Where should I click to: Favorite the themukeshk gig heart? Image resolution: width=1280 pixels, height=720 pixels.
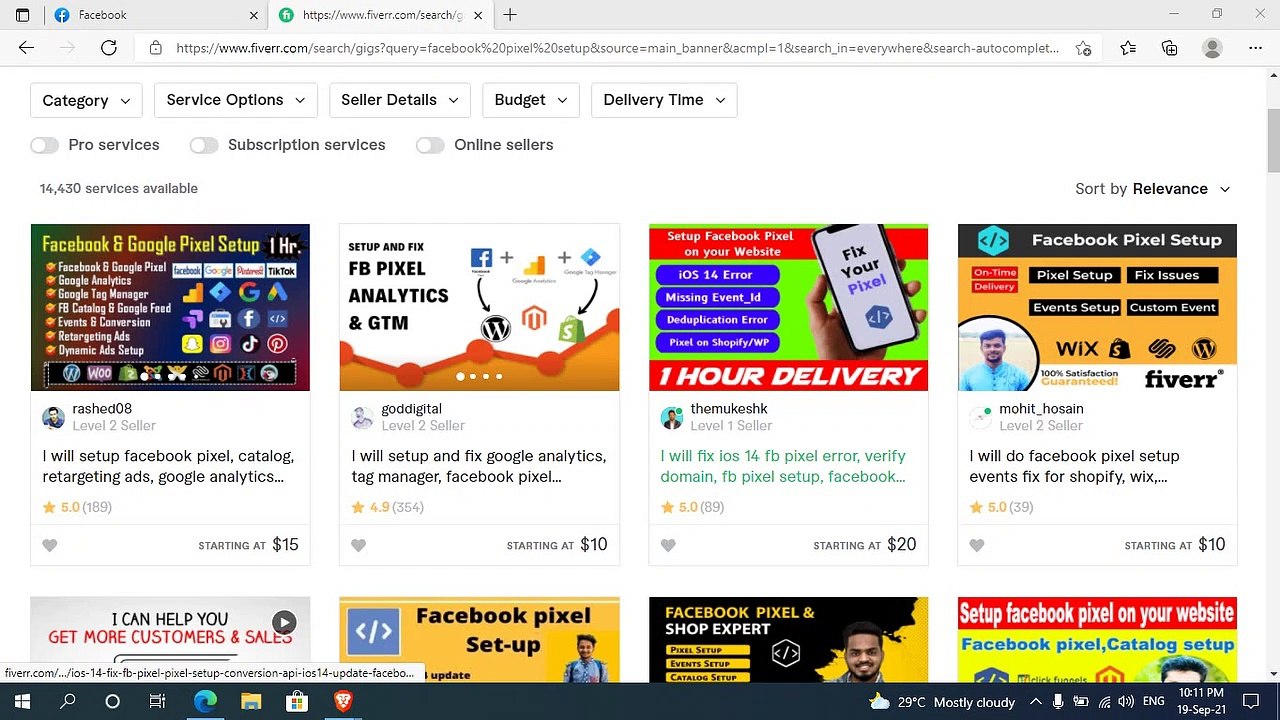tap(668, 545)
